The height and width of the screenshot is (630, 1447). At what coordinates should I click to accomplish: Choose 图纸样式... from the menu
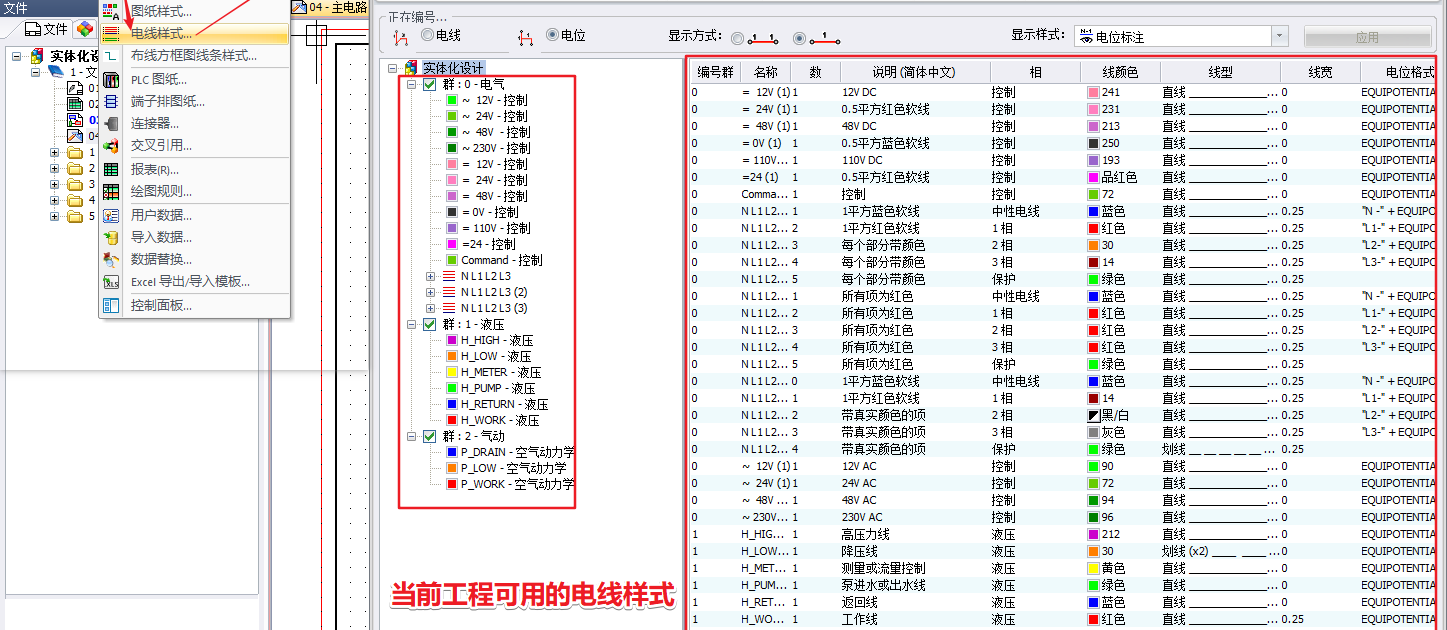pyautogui.click(x=194, y=12)
